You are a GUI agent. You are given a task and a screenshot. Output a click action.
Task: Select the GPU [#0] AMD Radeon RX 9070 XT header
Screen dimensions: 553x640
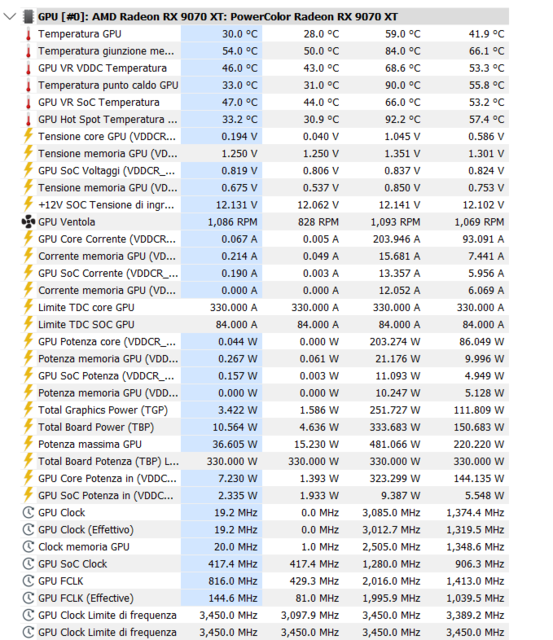coord(218,17)
